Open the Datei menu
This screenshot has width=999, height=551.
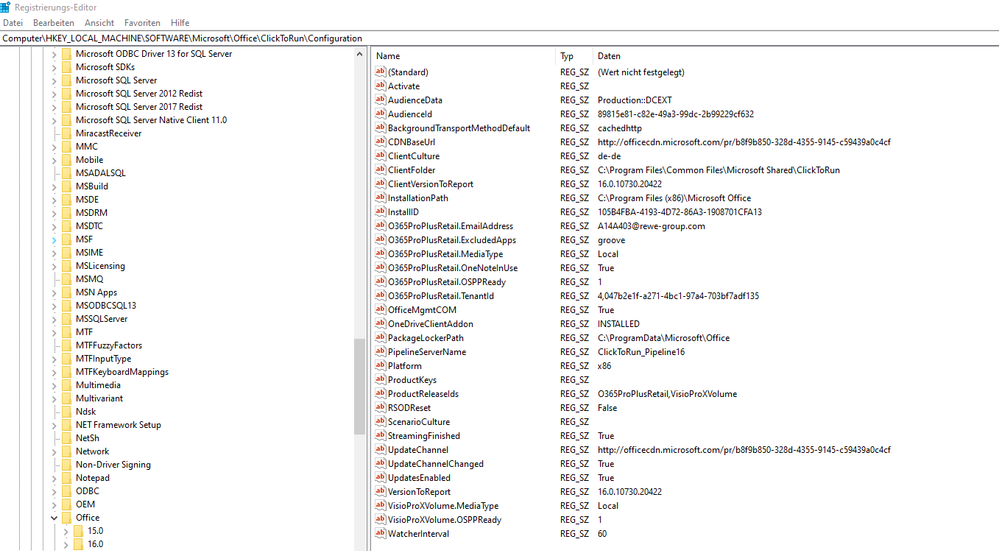(x=13, y=22)
